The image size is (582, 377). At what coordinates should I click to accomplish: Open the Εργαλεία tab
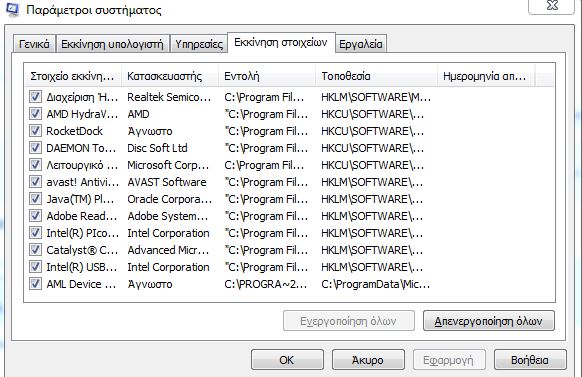click(x=361, y=44)
